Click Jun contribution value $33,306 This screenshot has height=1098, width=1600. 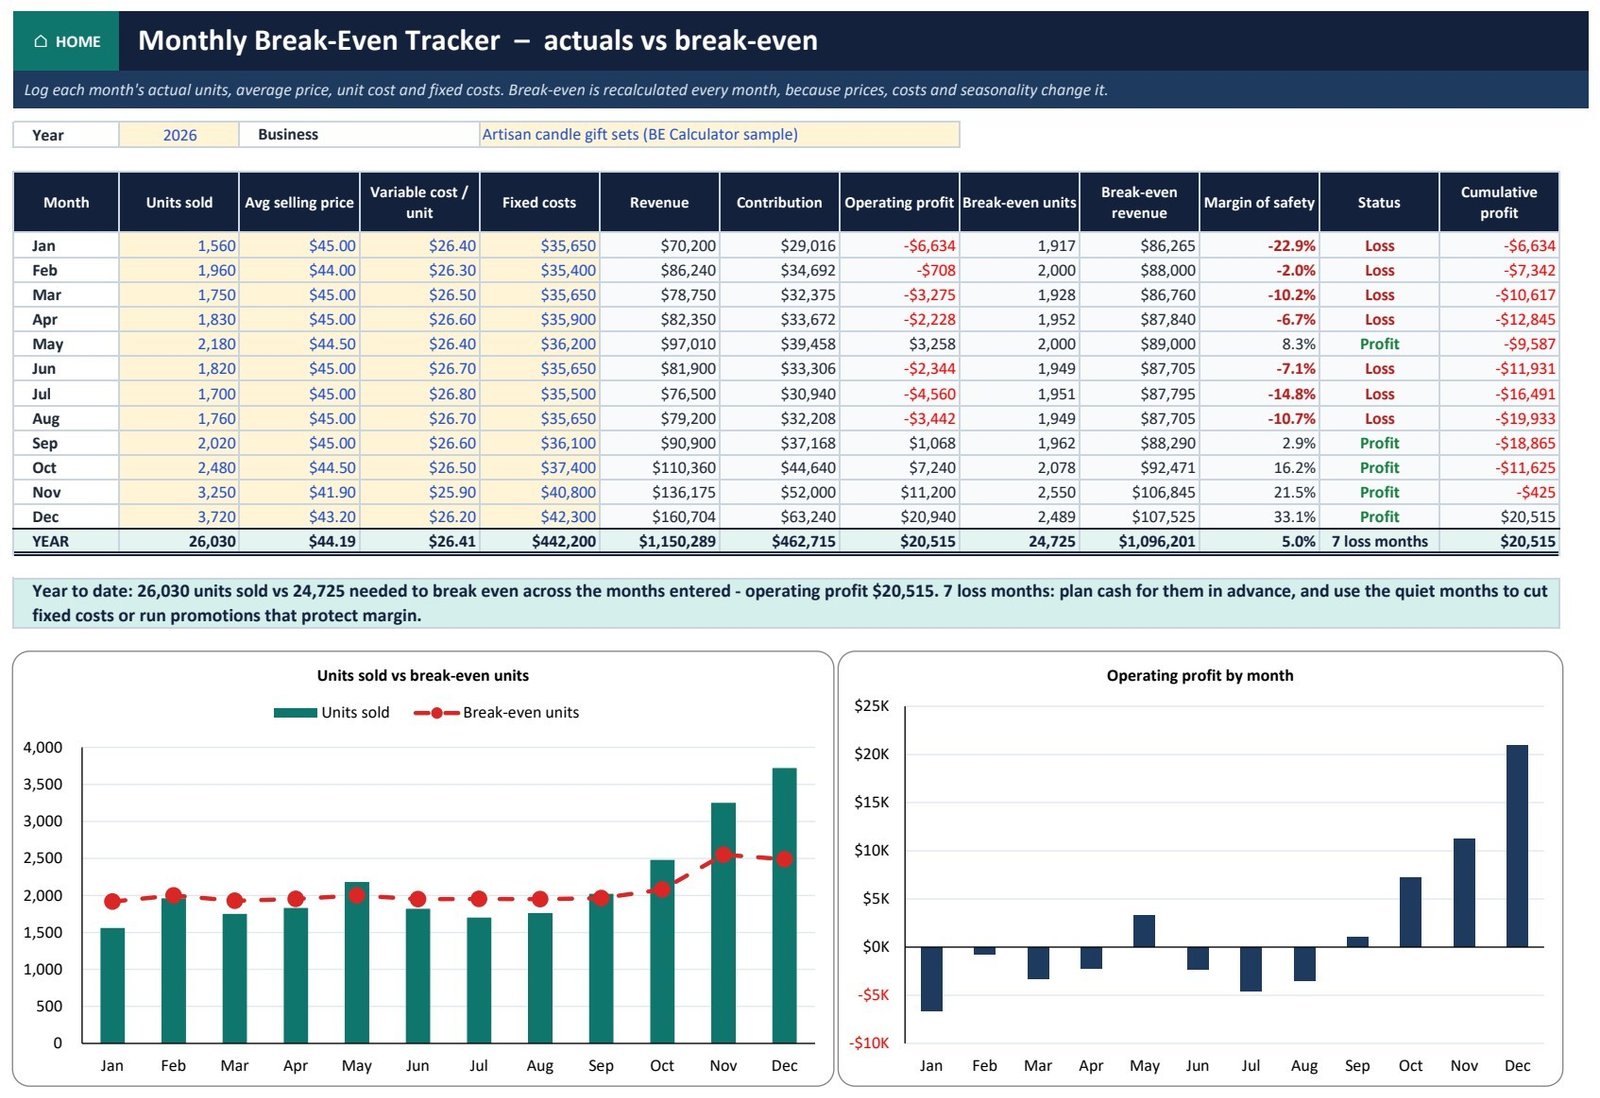pos(779,369)
